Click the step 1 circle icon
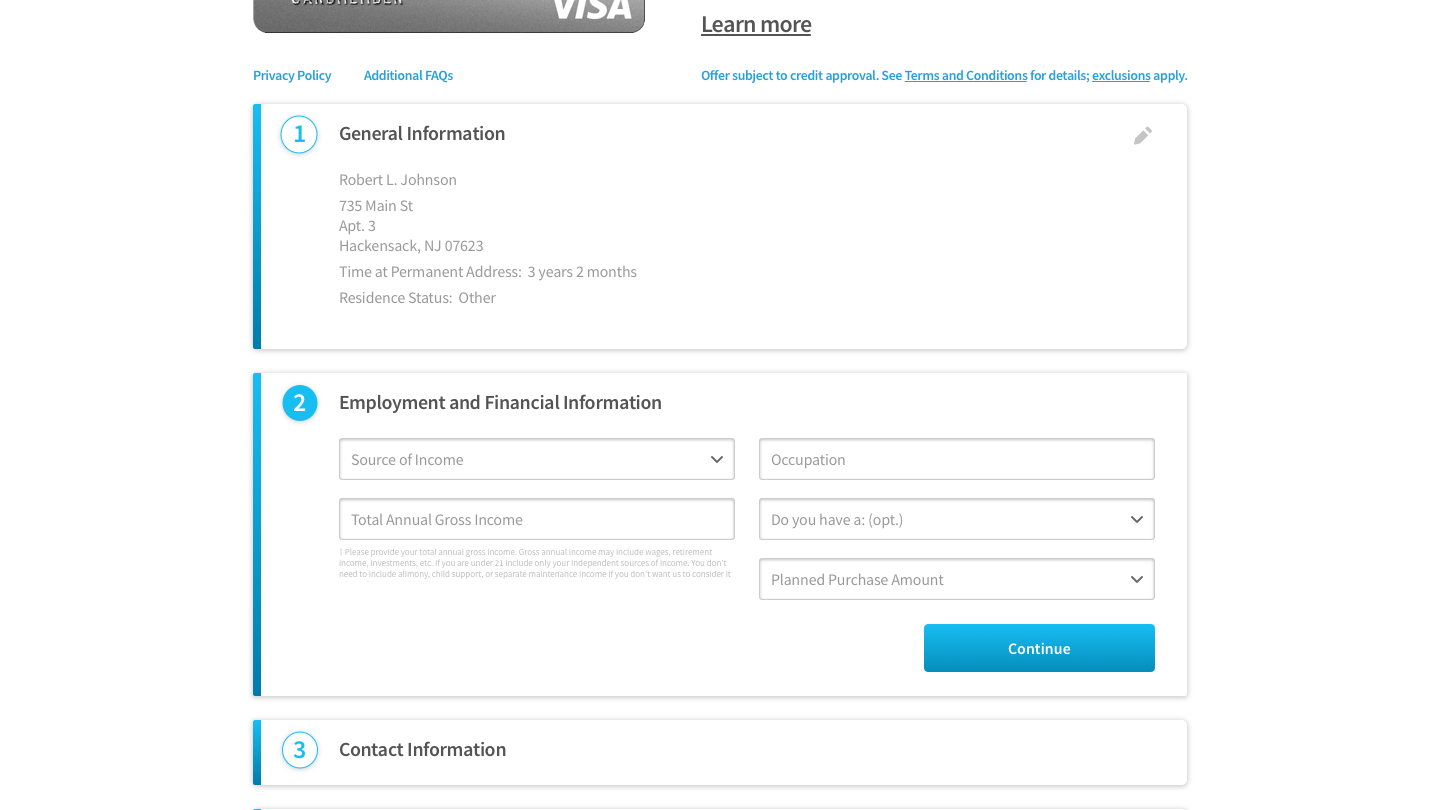Viewport: 1440px width, 810px height. click(299, 134)
